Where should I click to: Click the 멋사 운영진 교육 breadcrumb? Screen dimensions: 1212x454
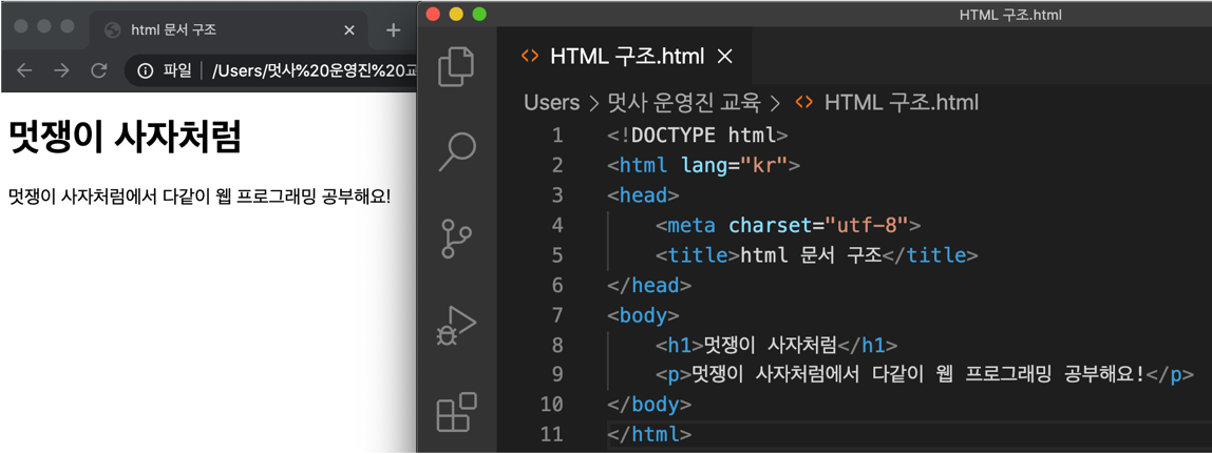684,102
